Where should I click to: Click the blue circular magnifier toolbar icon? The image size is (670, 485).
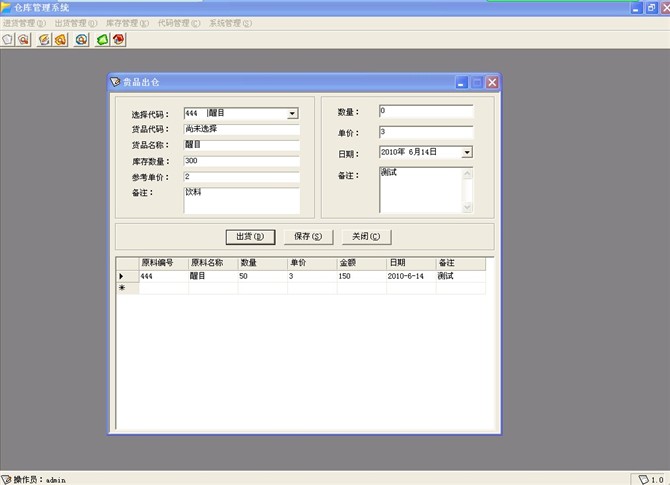tap(81, 40)
